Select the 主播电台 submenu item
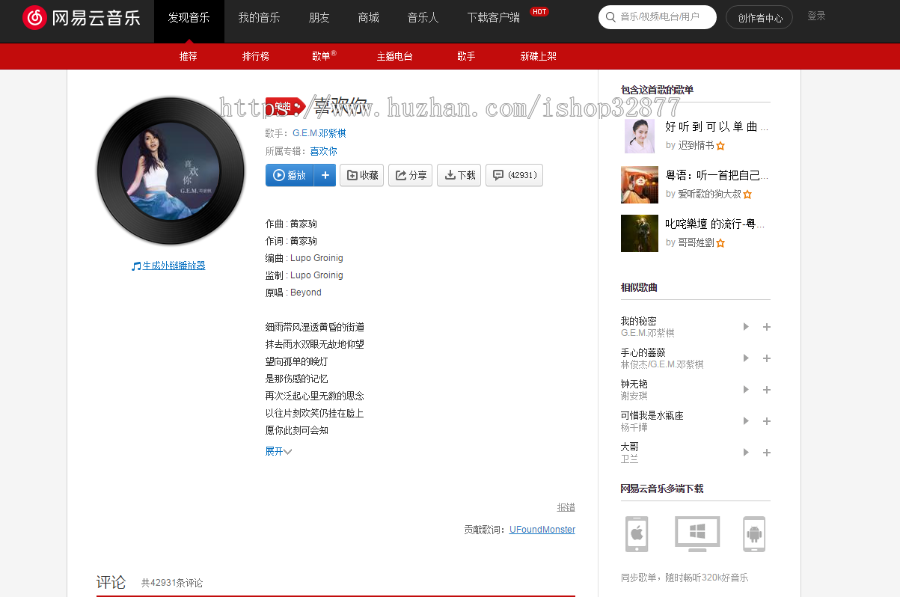900x597 pixels. point(394,56)
